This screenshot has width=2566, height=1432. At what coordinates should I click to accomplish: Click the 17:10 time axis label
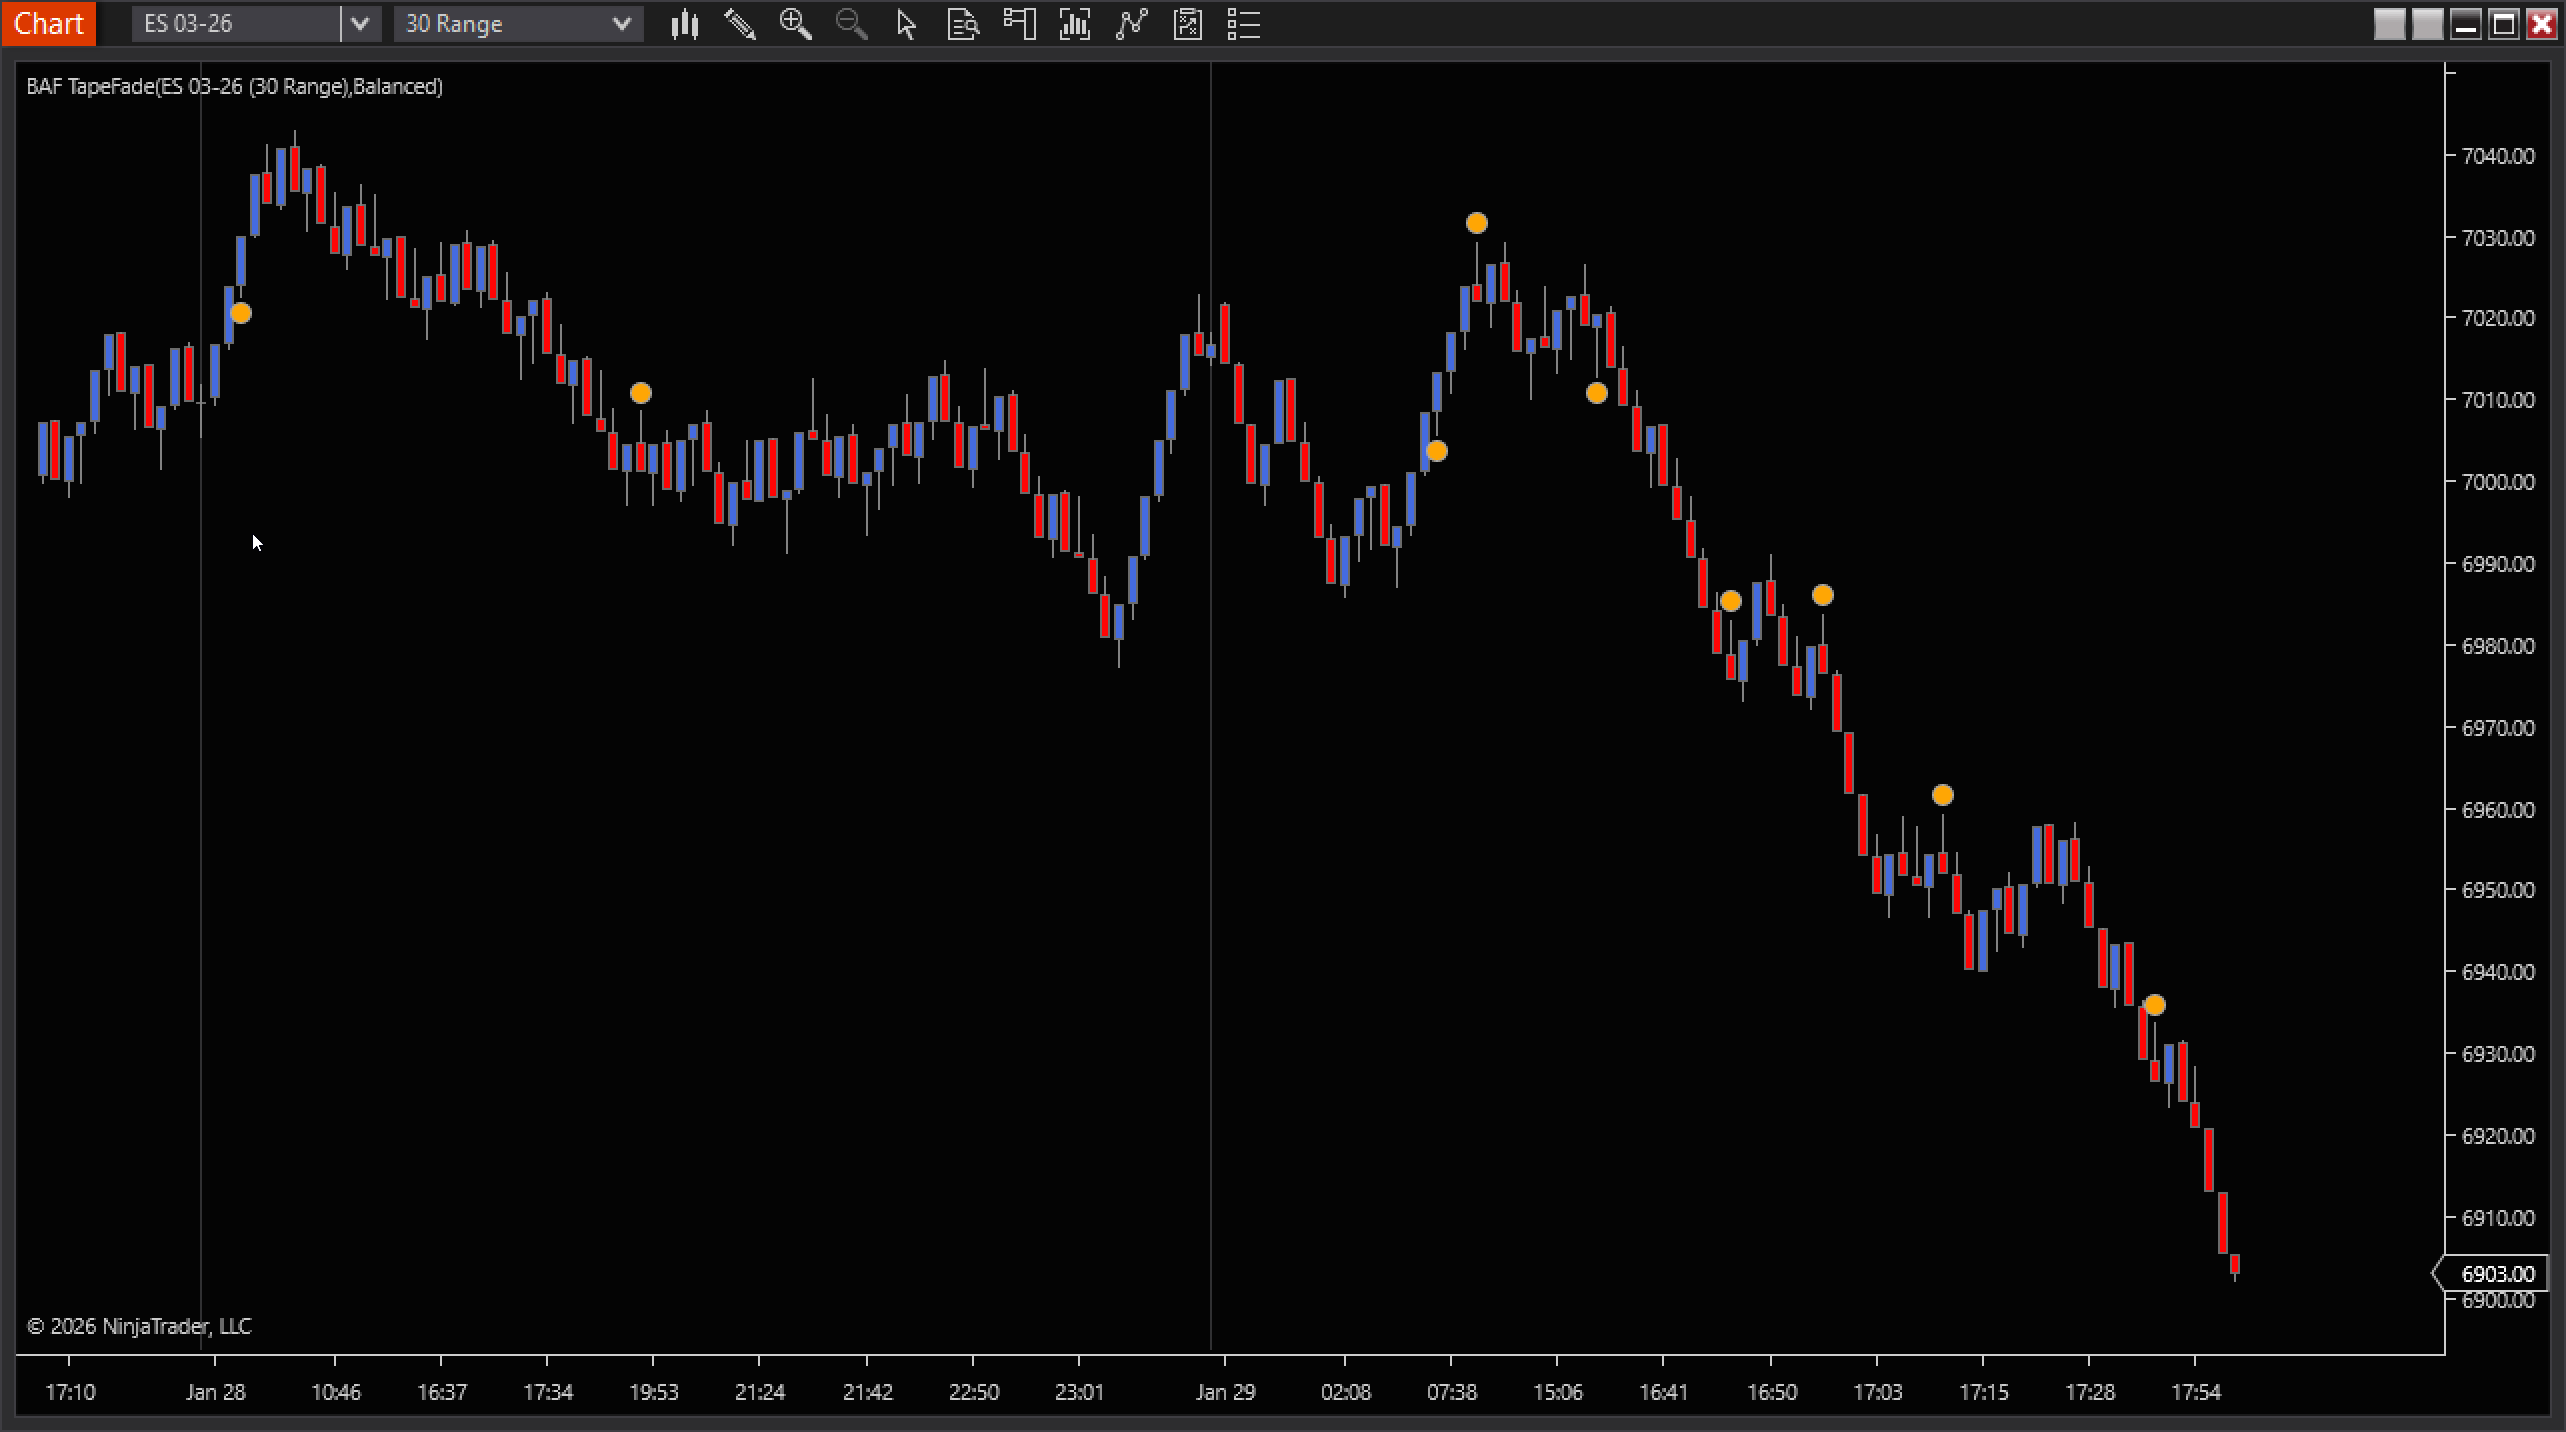coord(70,1392)
